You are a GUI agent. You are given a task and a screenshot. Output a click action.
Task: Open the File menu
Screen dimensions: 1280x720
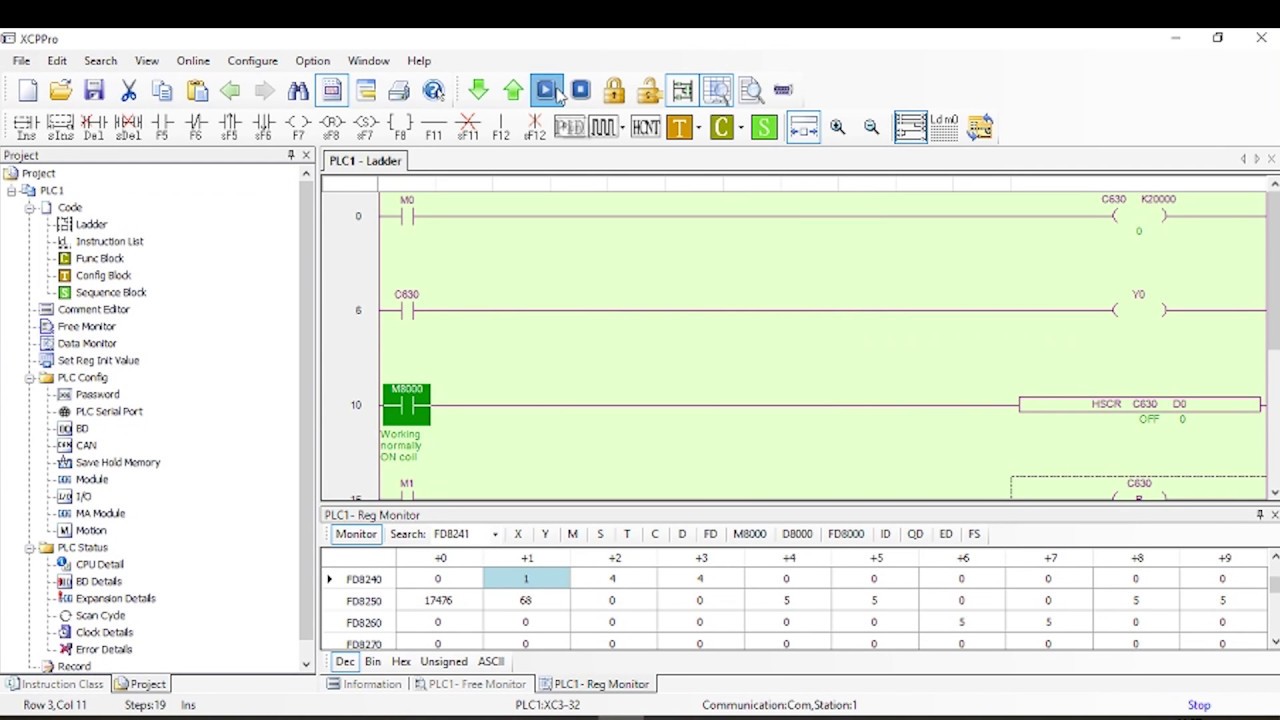coord(21,61)
